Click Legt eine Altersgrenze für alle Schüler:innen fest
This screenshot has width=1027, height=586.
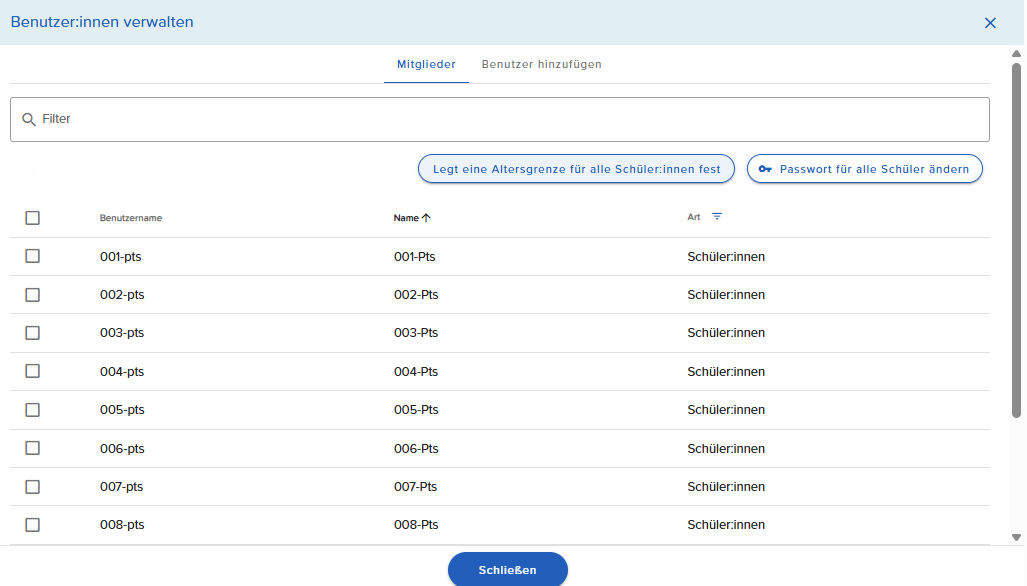(x=576, y=169)
